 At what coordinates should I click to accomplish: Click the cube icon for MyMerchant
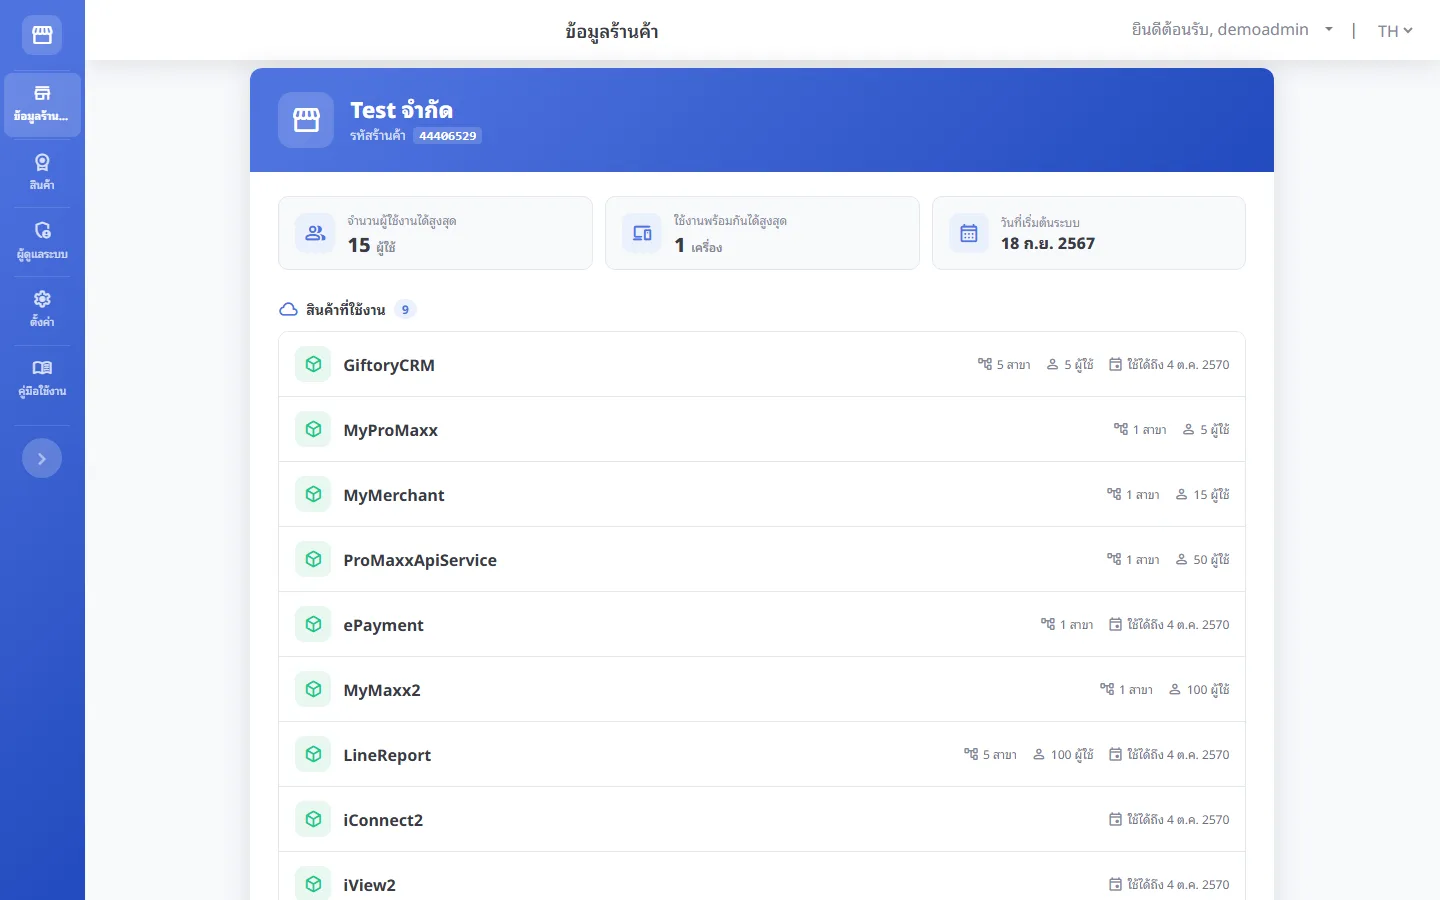[x=313, y=494]
